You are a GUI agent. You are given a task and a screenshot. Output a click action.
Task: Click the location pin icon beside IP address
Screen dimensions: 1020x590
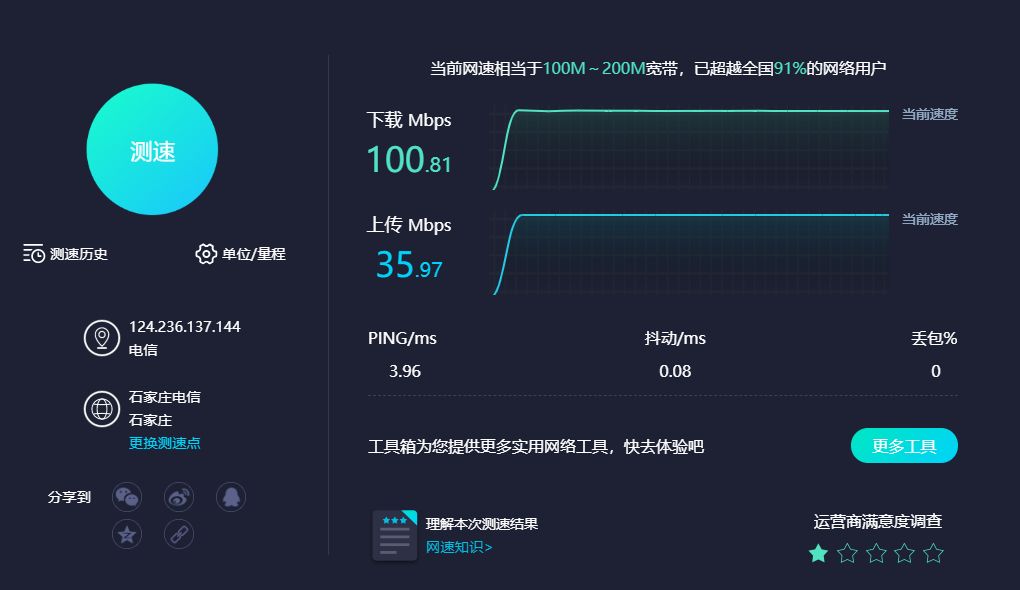102,338
